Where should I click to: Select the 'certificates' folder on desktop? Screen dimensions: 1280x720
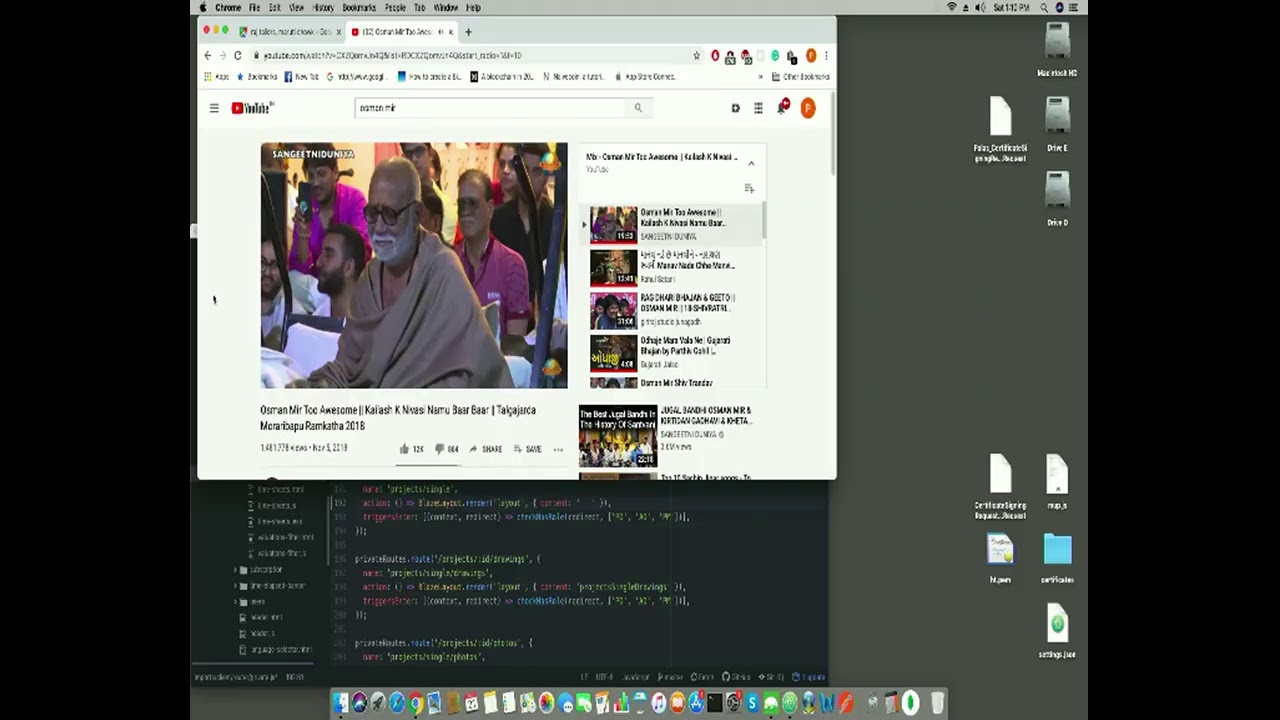coord(1057,558)
